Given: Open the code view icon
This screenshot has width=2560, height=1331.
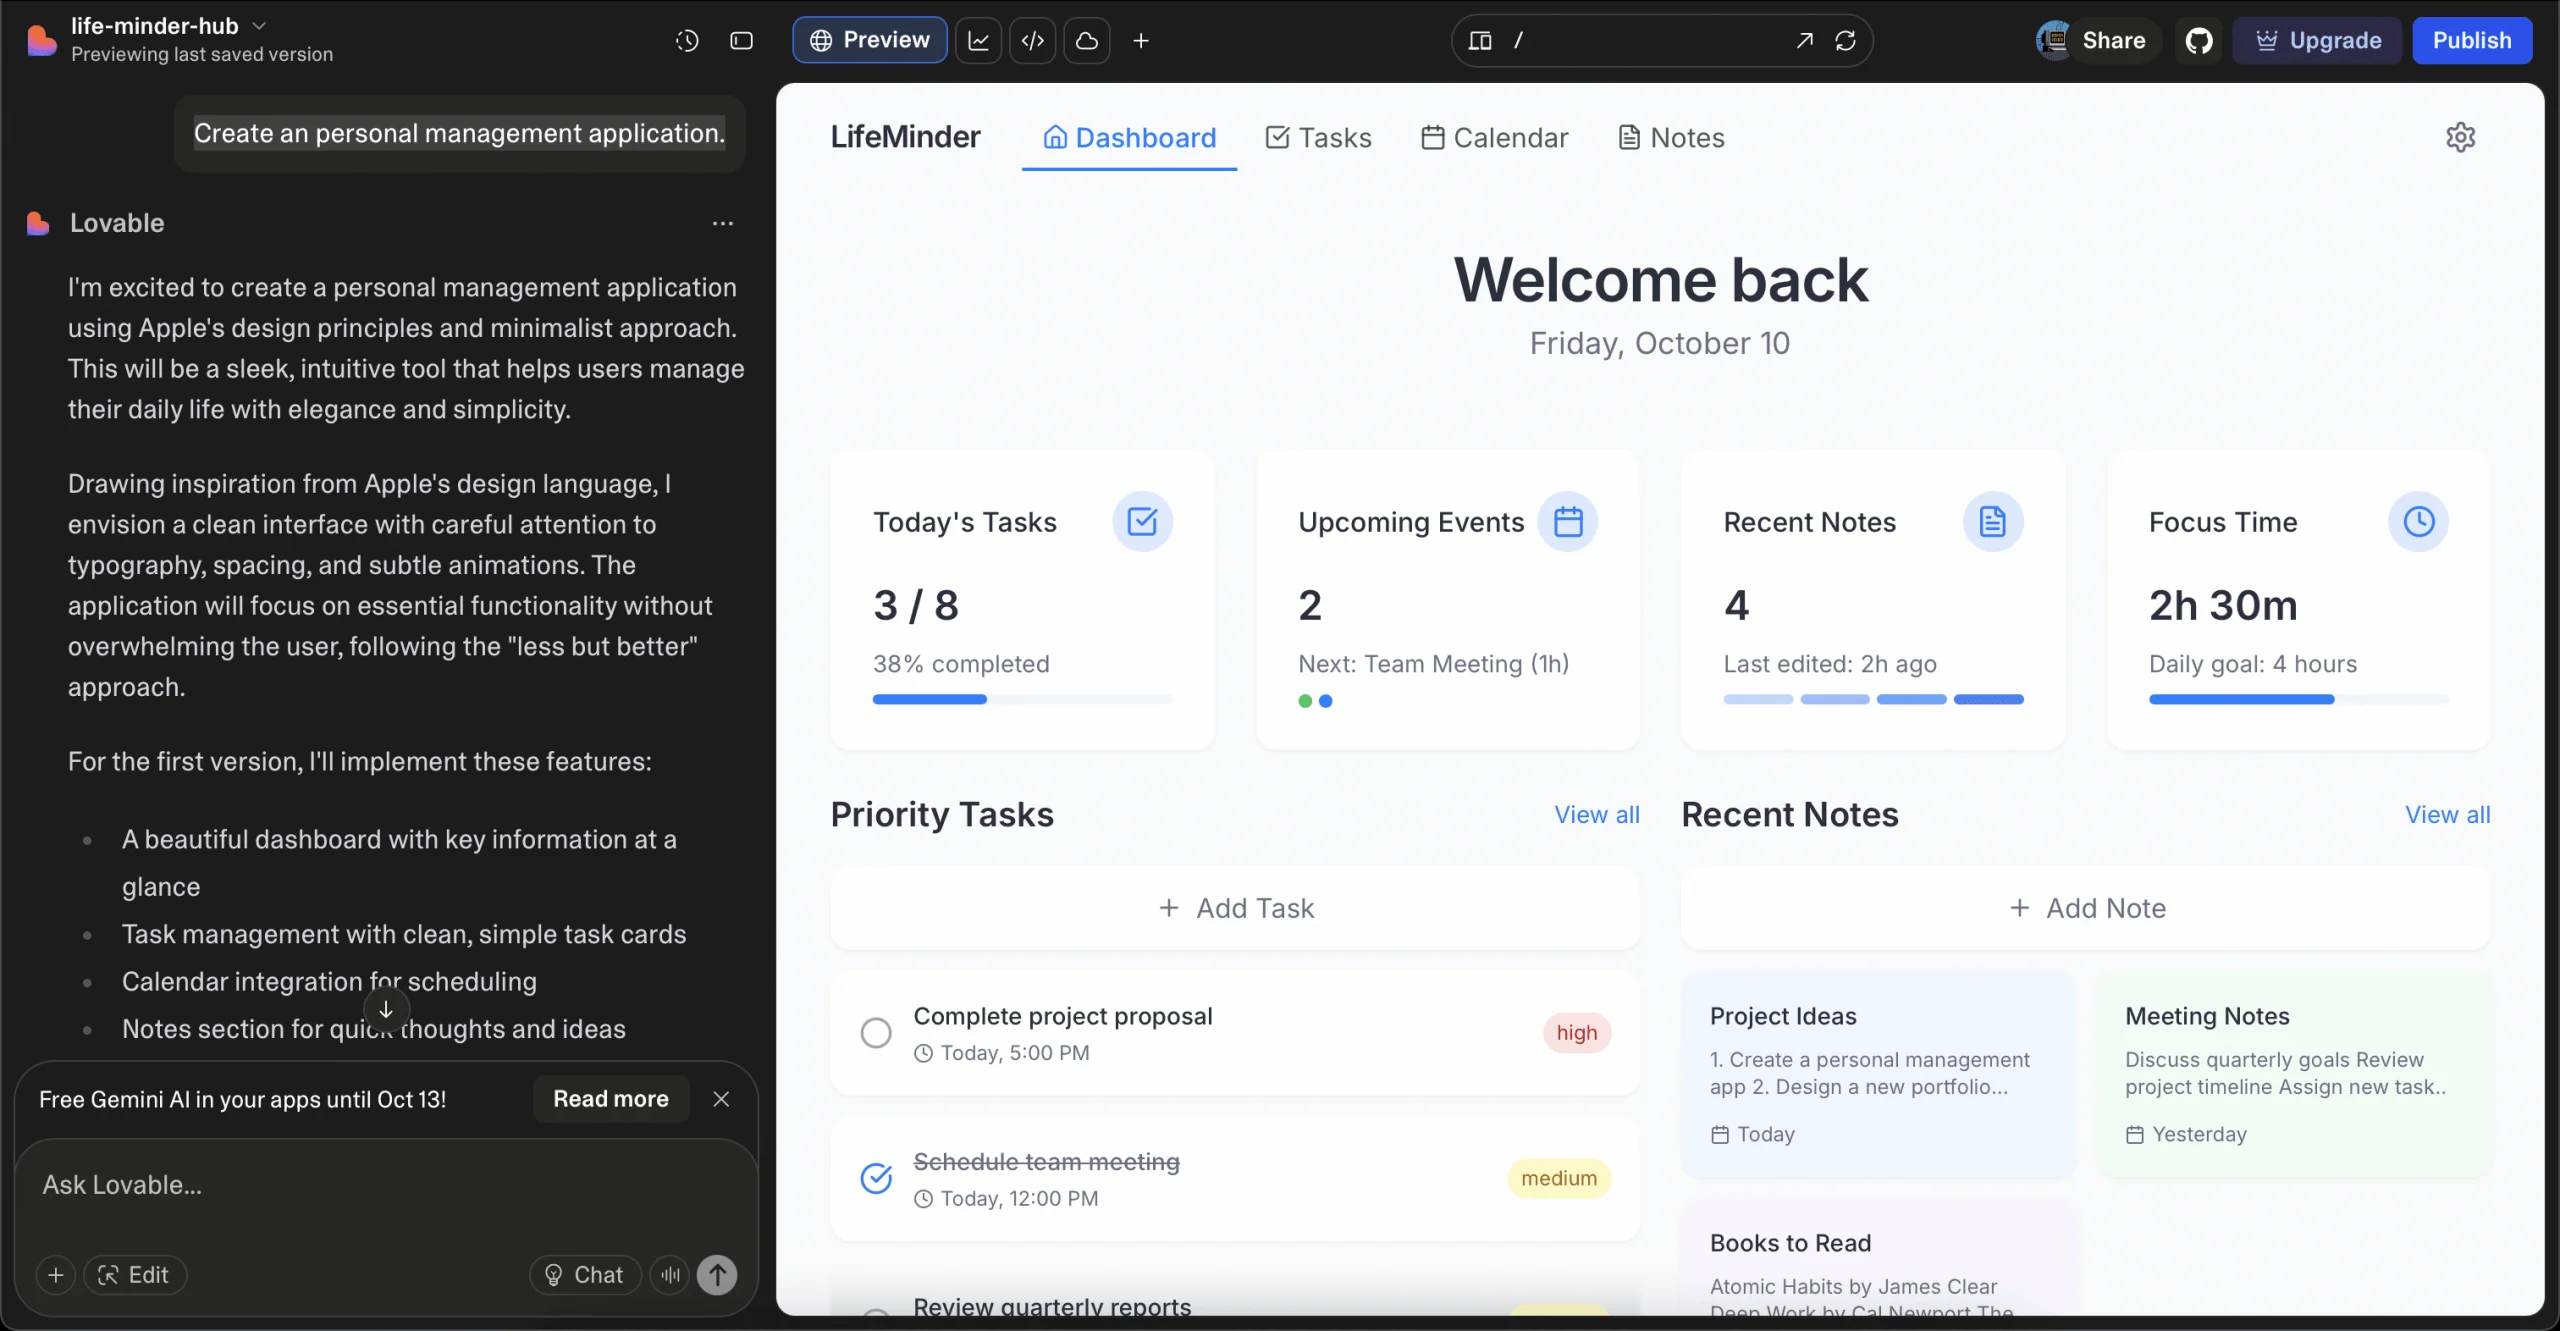Looking at the screenshot, I should point(1032,40).
